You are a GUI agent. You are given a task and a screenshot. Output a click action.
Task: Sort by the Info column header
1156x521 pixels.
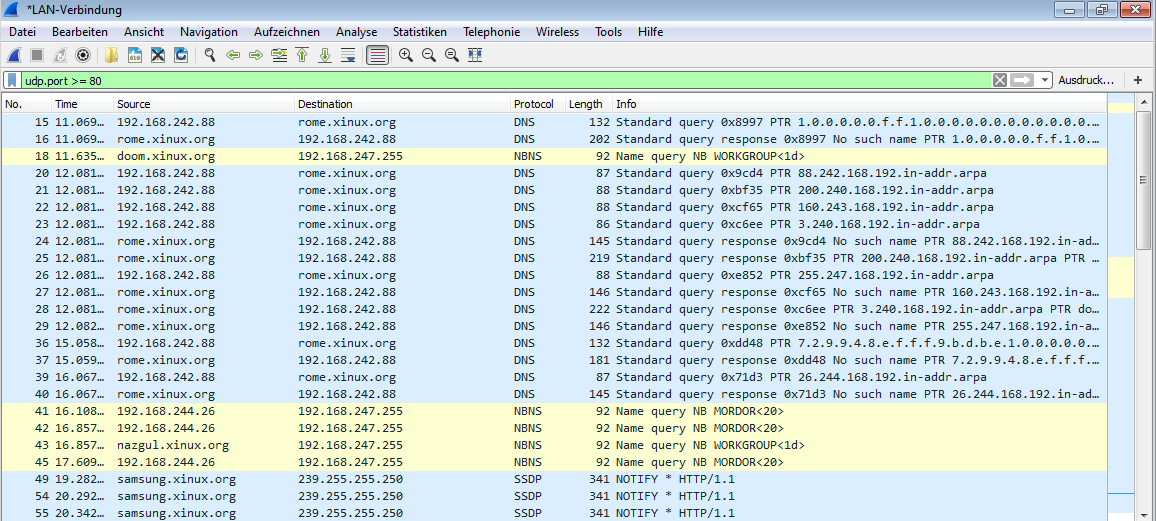pyautogui.click(x=859, y=104)
